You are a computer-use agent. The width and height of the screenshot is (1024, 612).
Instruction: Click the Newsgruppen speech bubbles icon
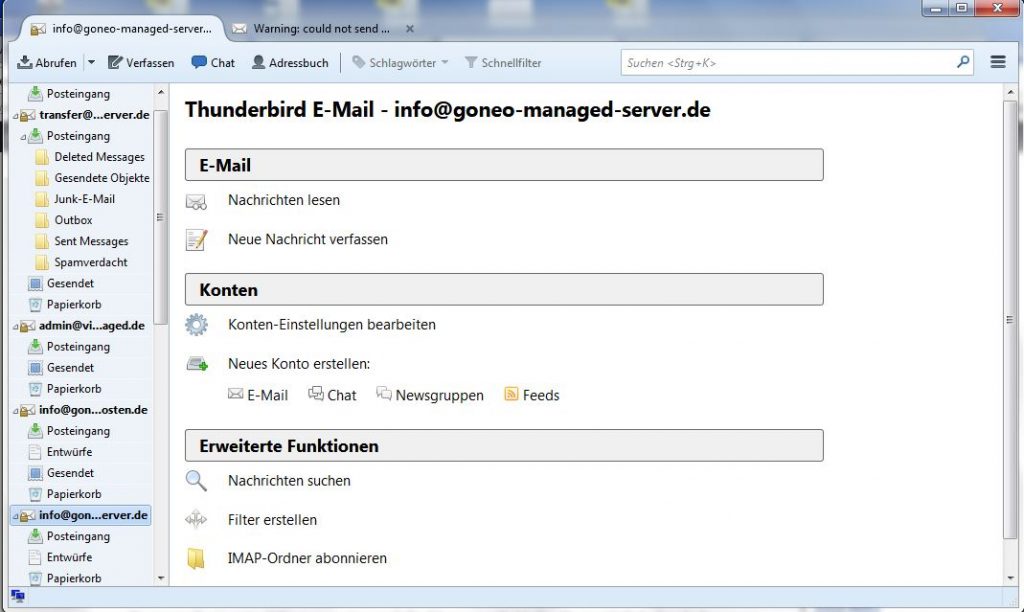tap(384, 394)
